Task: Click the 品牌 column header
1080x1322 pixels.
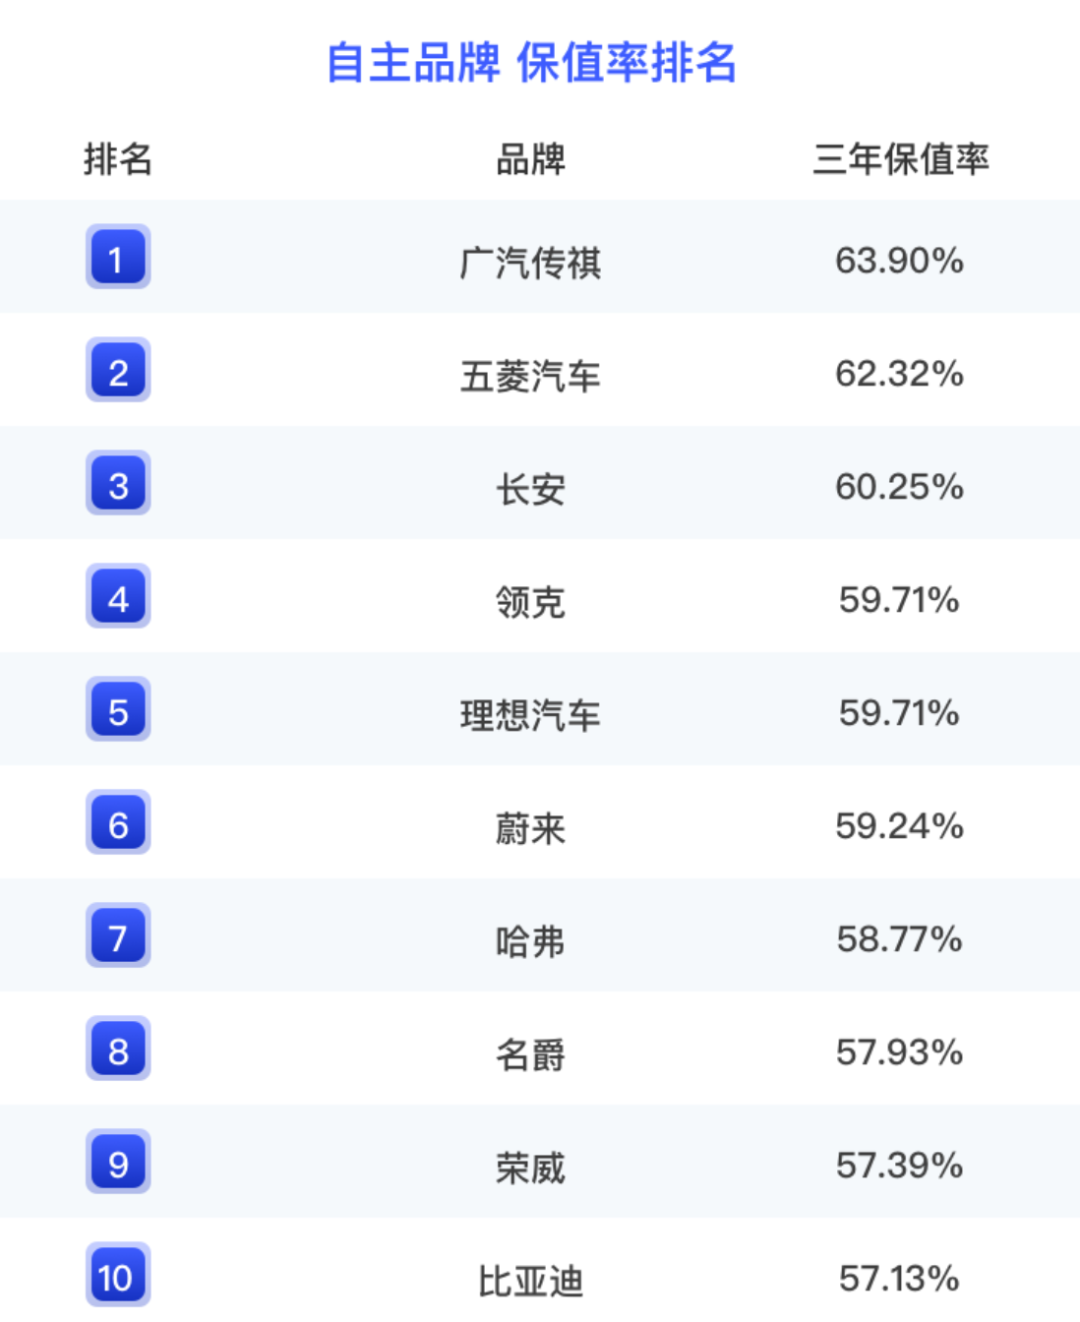Action: [531, 159]
